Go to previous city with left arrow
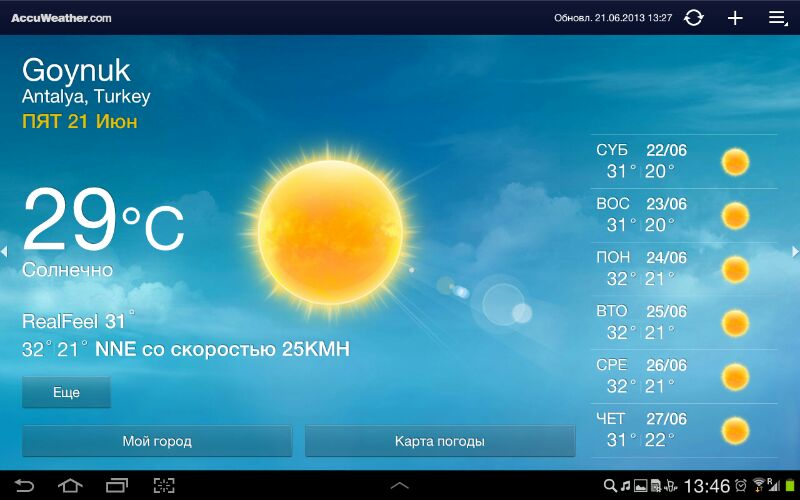The image size is (800, 500). pyautogui.click(x=5, y=251)
